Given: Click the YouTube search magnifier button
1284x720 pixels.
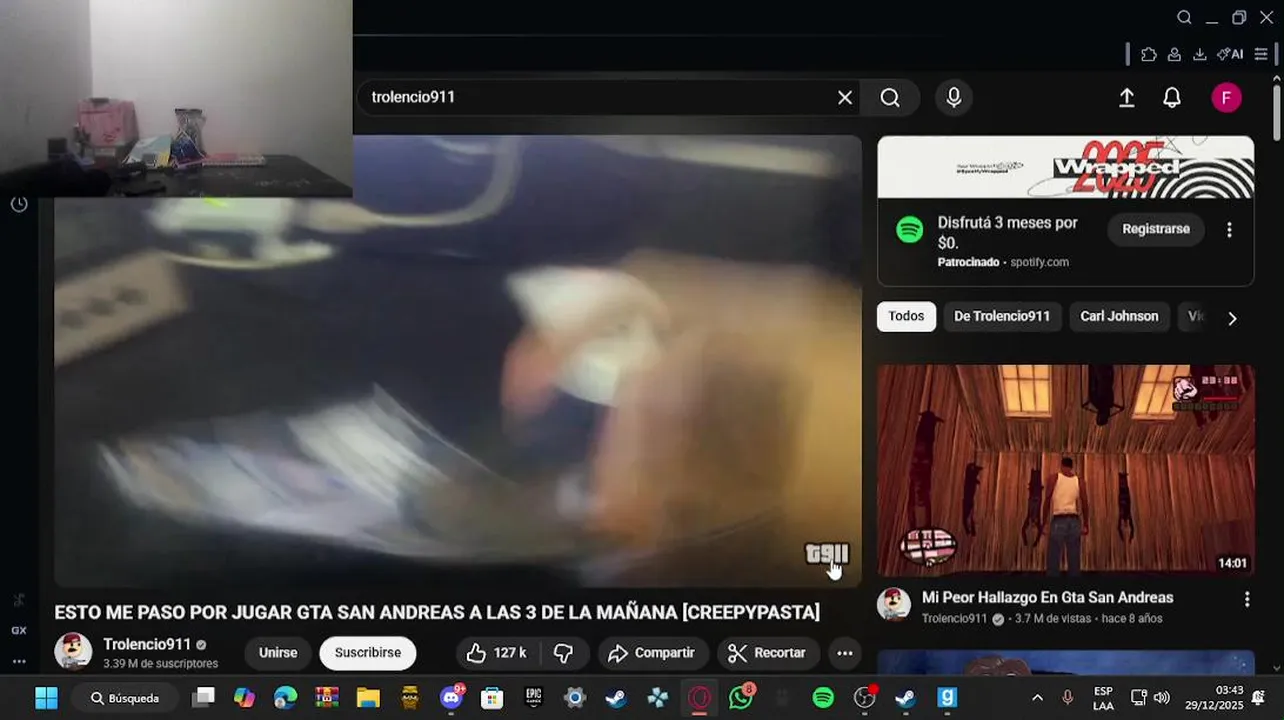Looking at the screenshot, I should [890, 97].
